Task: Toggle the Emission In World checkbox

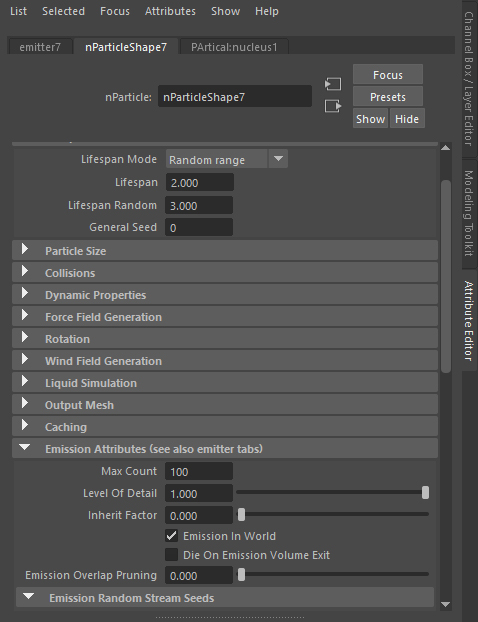Action: 171,536
